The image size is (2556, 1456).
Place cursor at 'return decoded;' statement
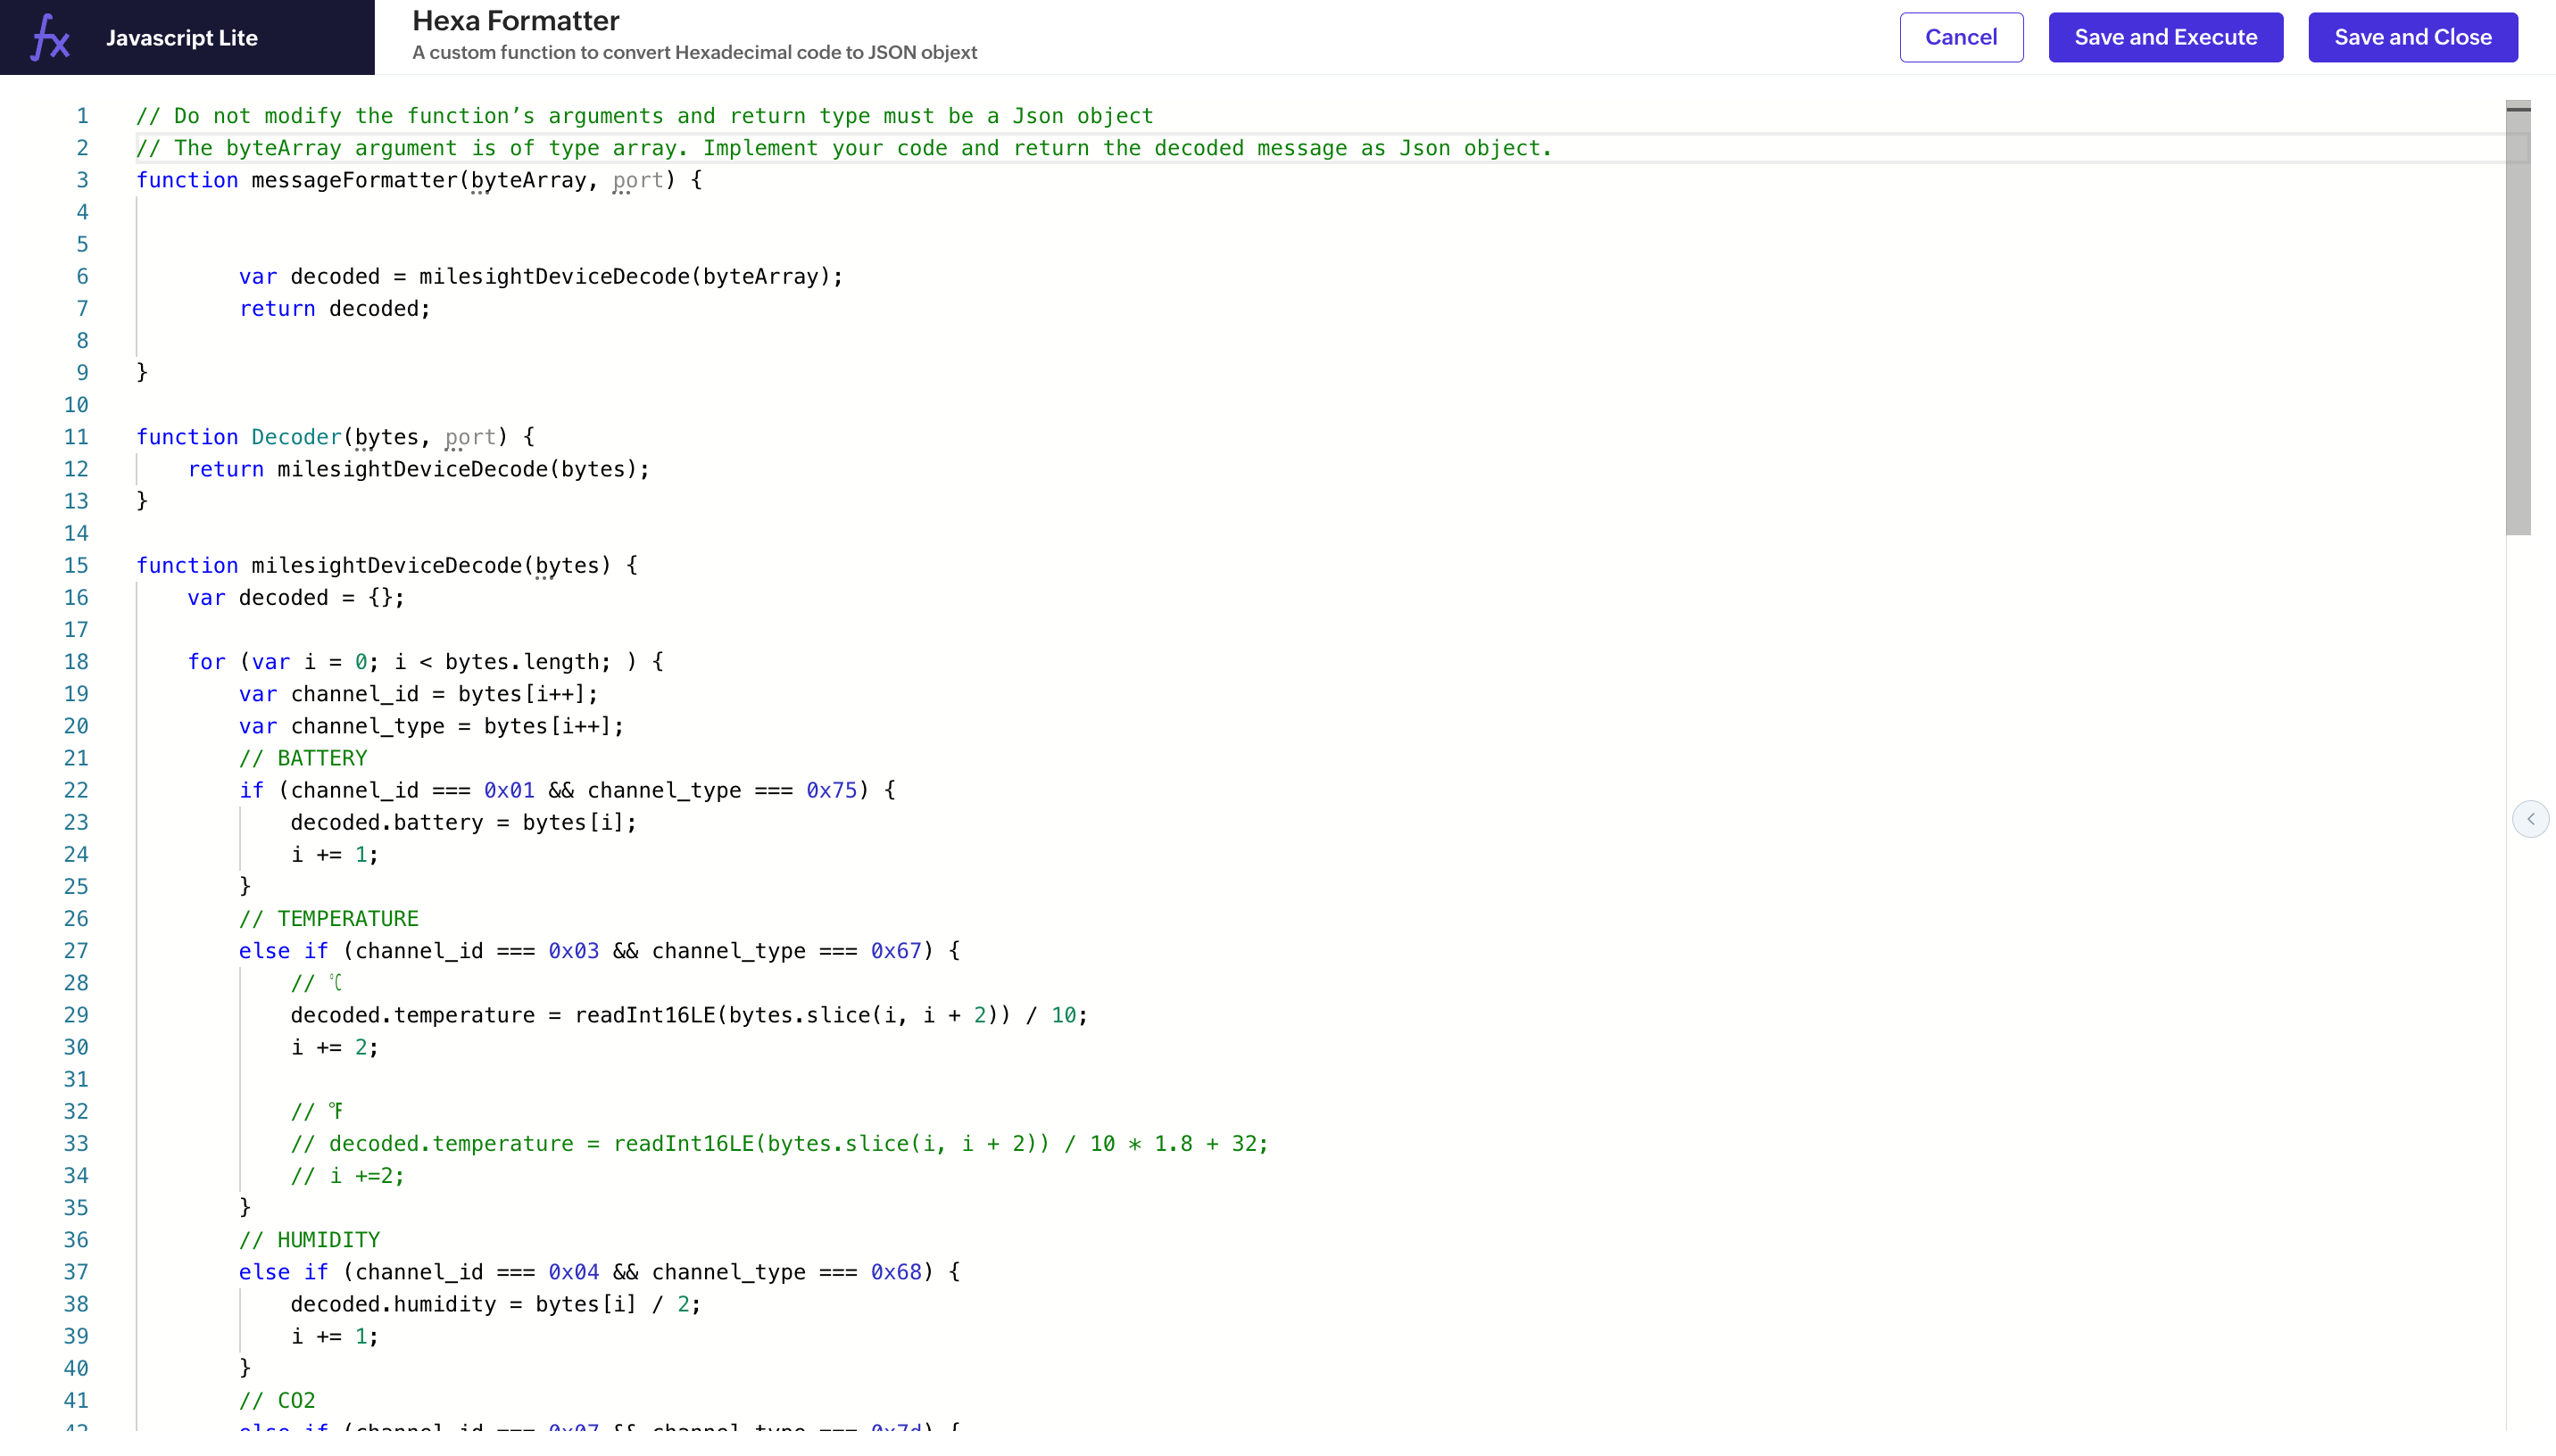click(x=335, y=308)
